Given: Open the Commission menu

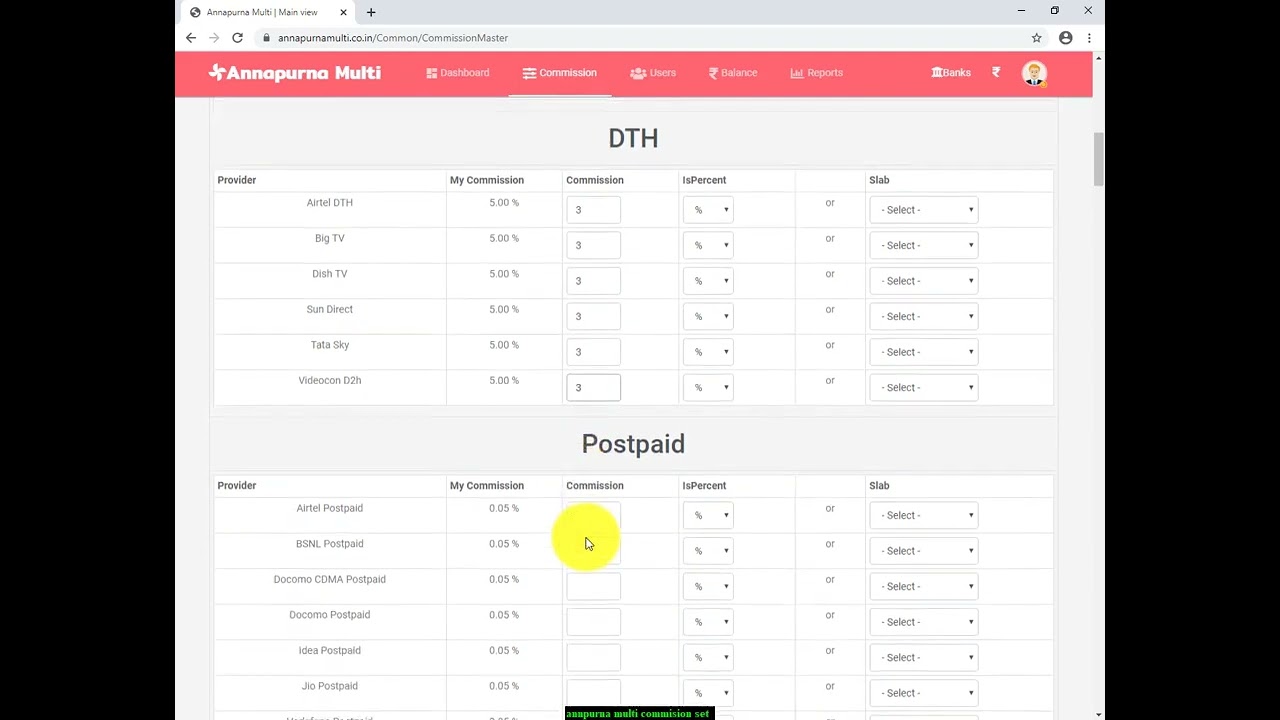Looking at the screenshot, I should pyautogui.click(x=559, y=73).
